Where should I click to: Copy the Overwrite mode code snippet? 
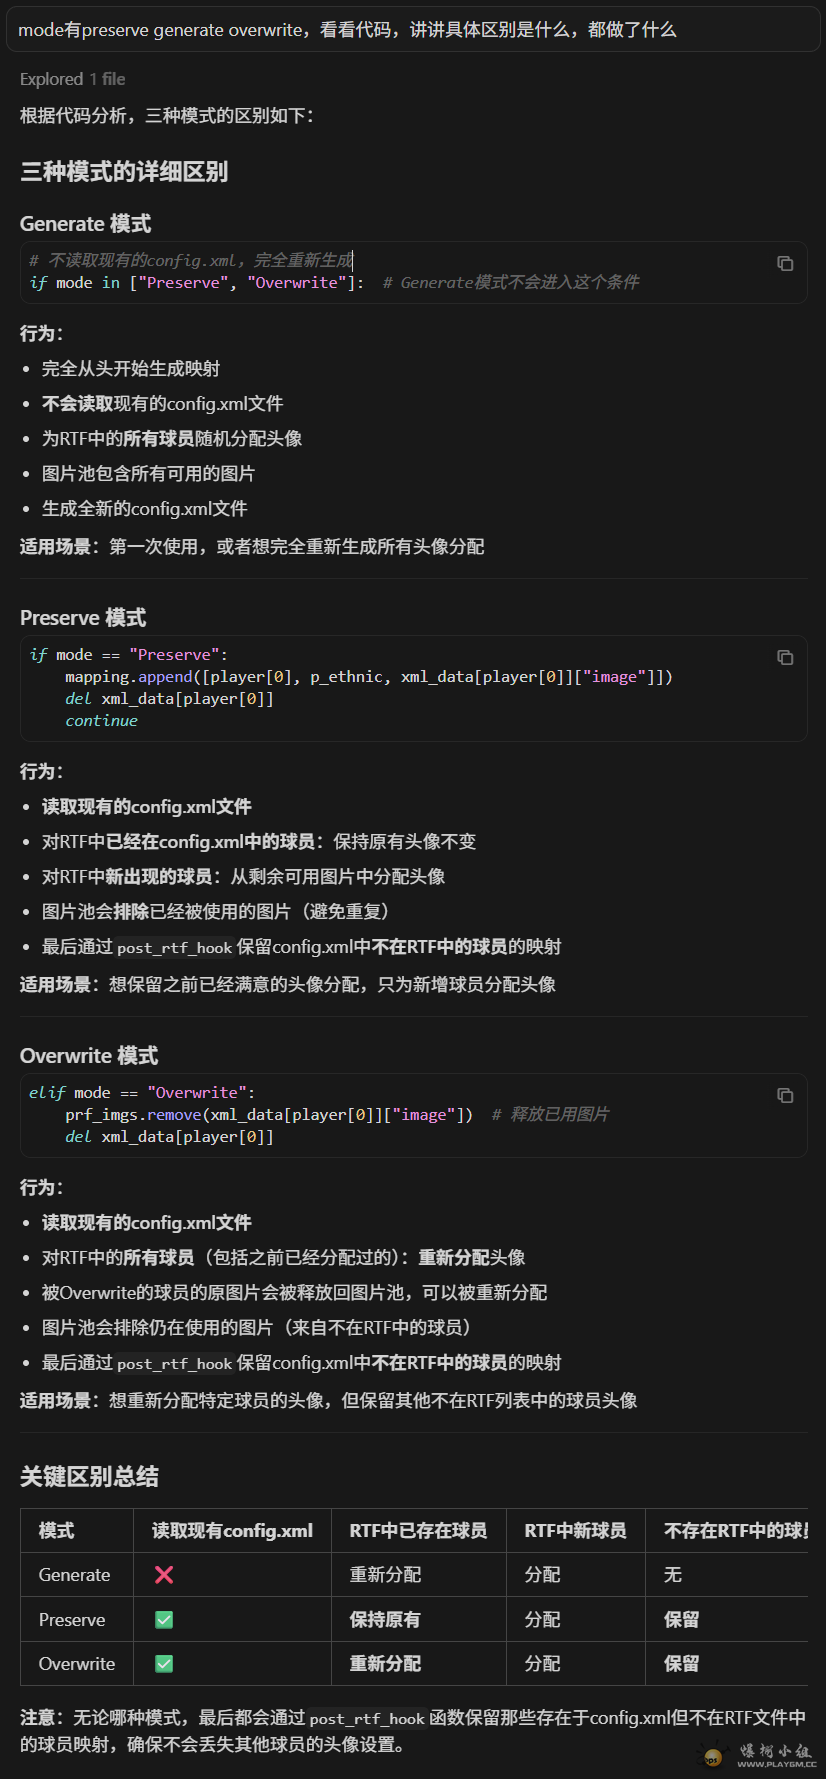coord(785,1095)
